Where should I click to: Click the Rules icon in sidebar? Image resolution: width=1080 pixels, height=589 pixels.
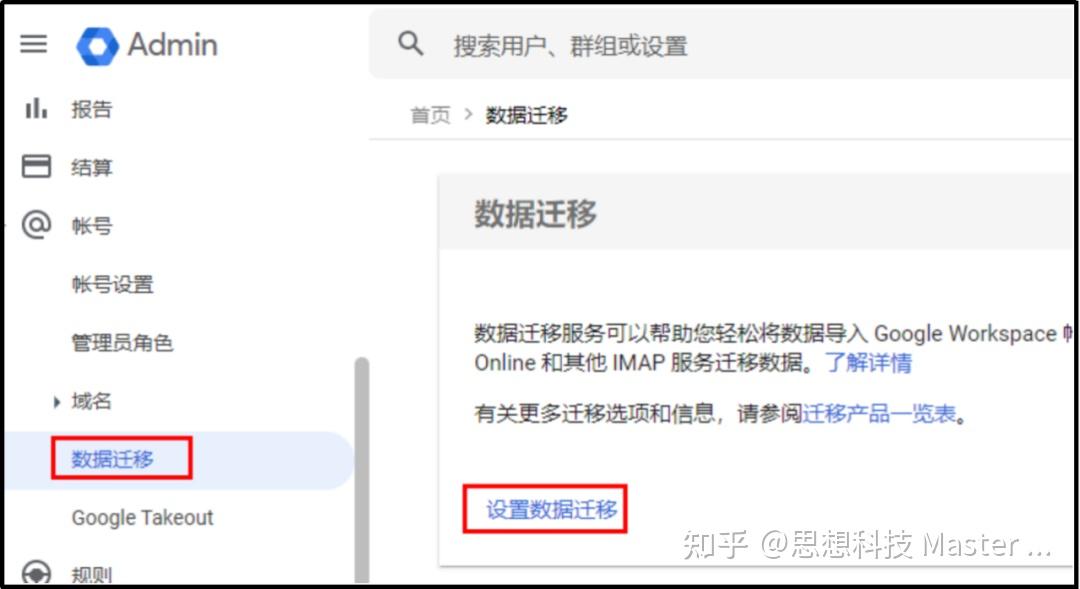36,572
